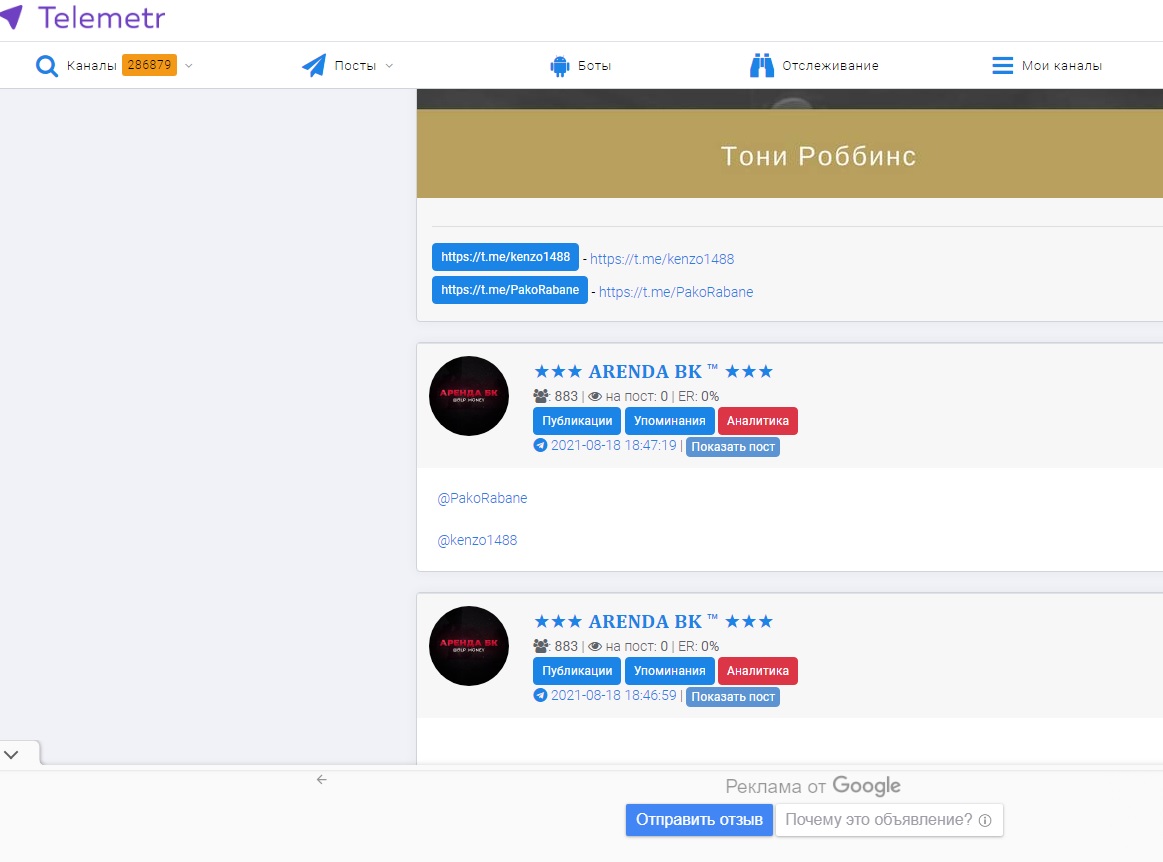Click the binoculars icon beside Отслеживание
Screen dimensions: 1163x862
click(x=762, y=65)
